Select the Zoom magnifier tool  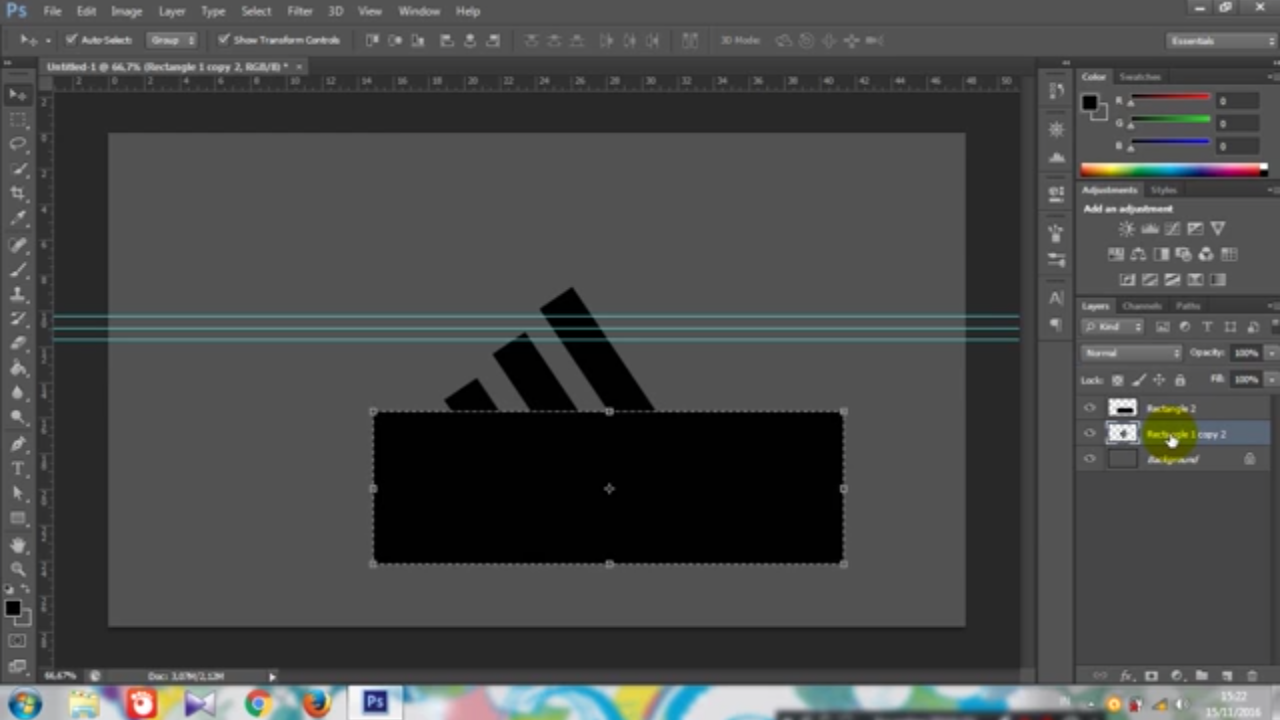(18, 569)
